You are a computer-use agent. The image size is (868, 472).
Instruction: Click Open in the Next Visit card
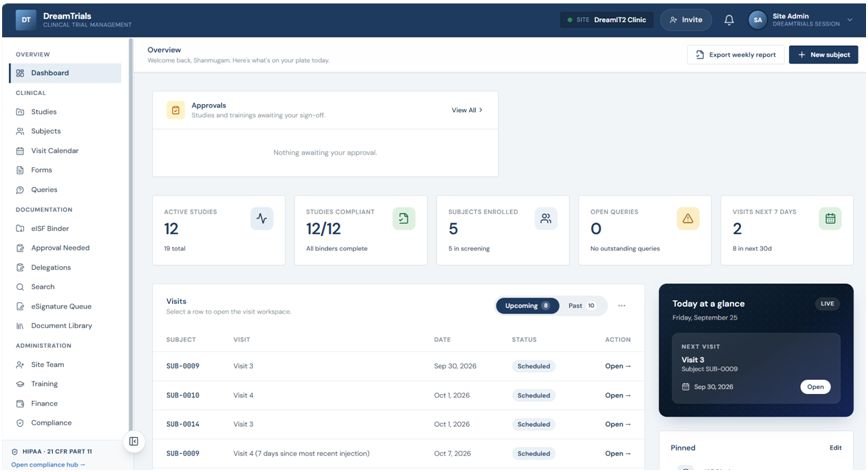(x=815, y=387)
